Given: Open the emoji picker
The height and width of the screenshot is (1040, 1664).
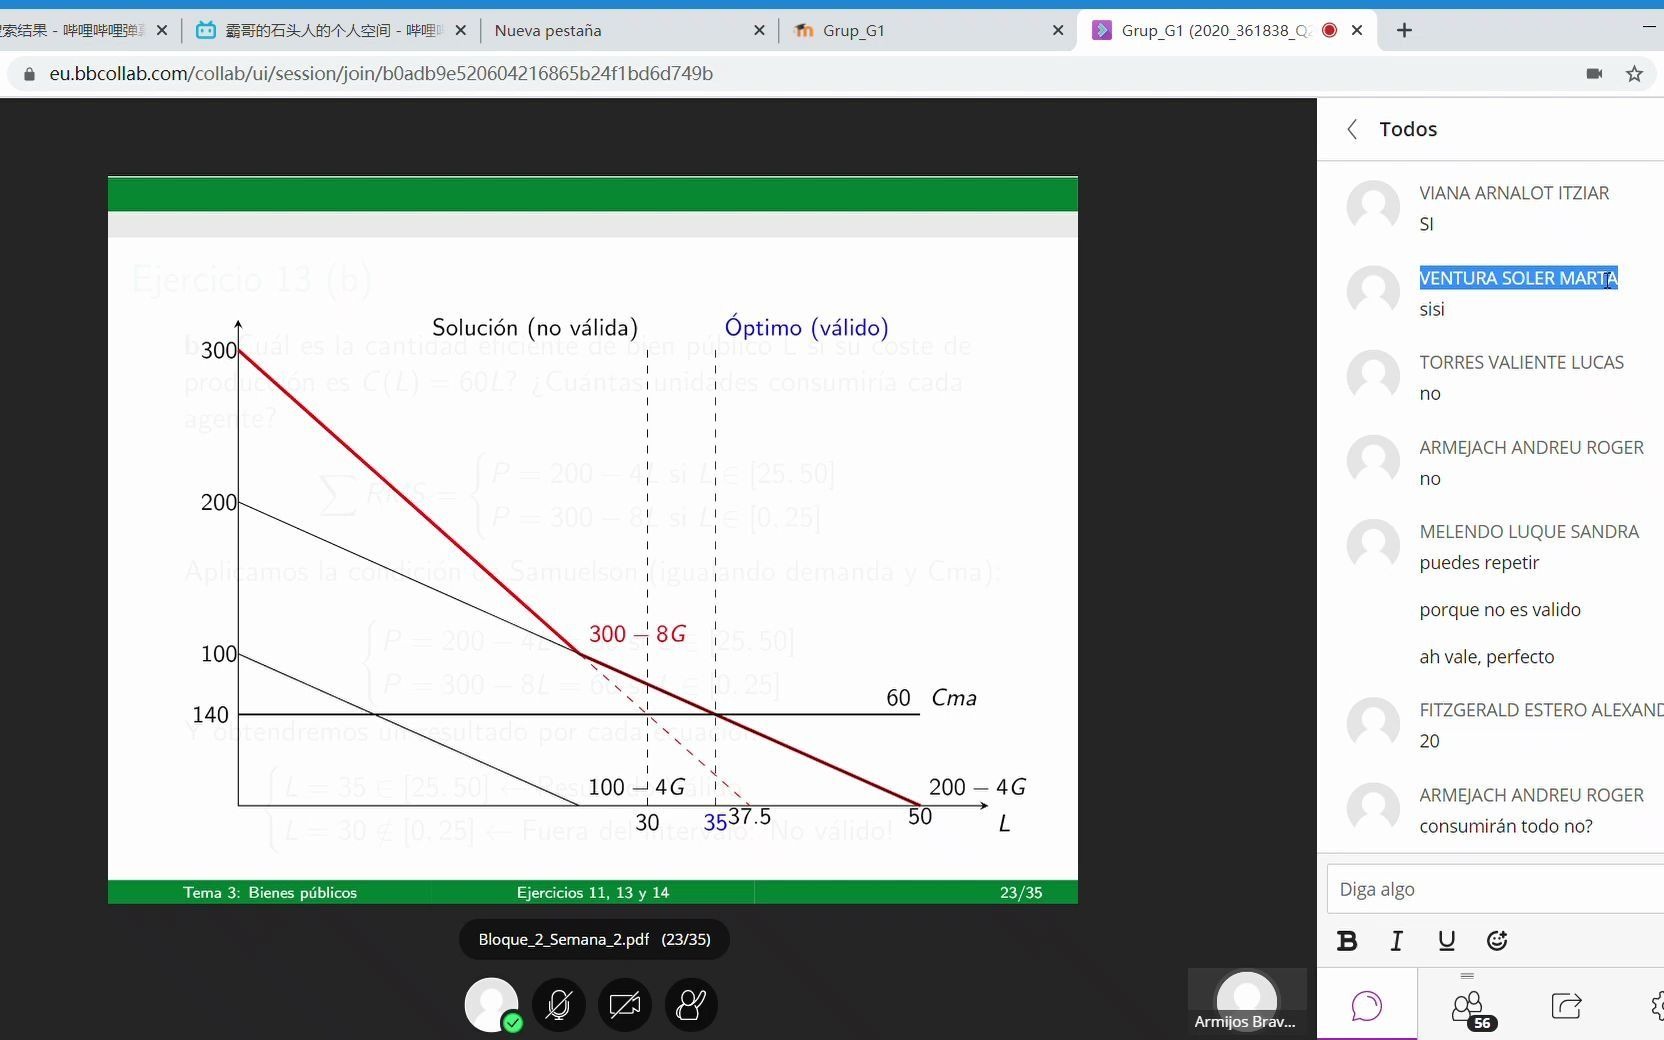Looking at the screenshot, I should point(1497,940).
